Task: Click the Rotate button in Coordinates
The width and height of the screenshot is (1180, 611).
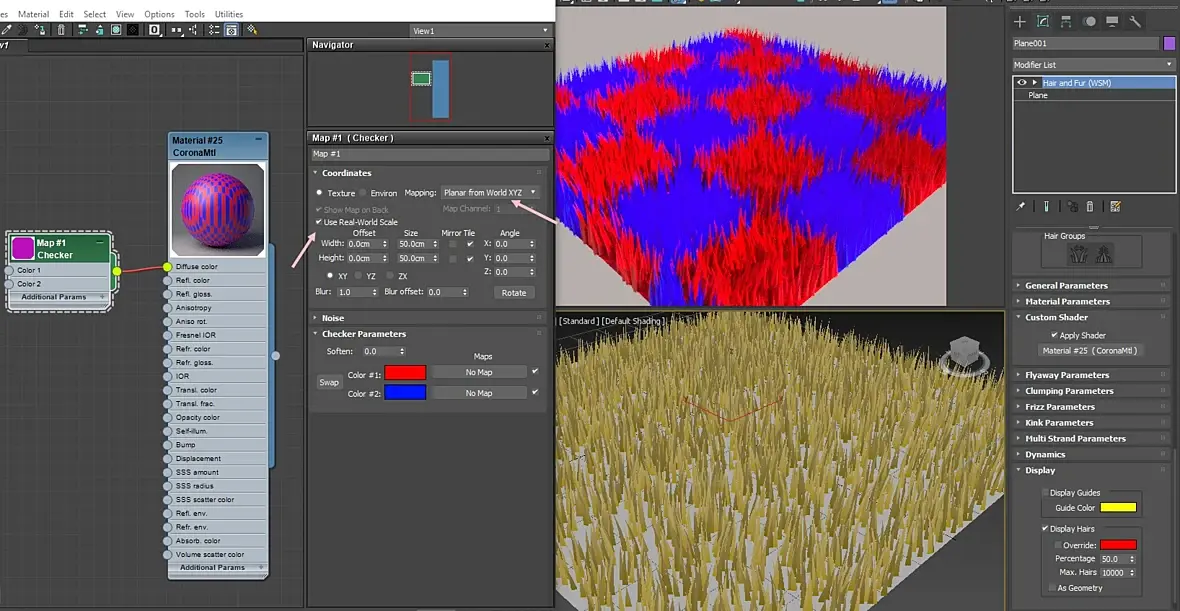Action: coord(514,292)
